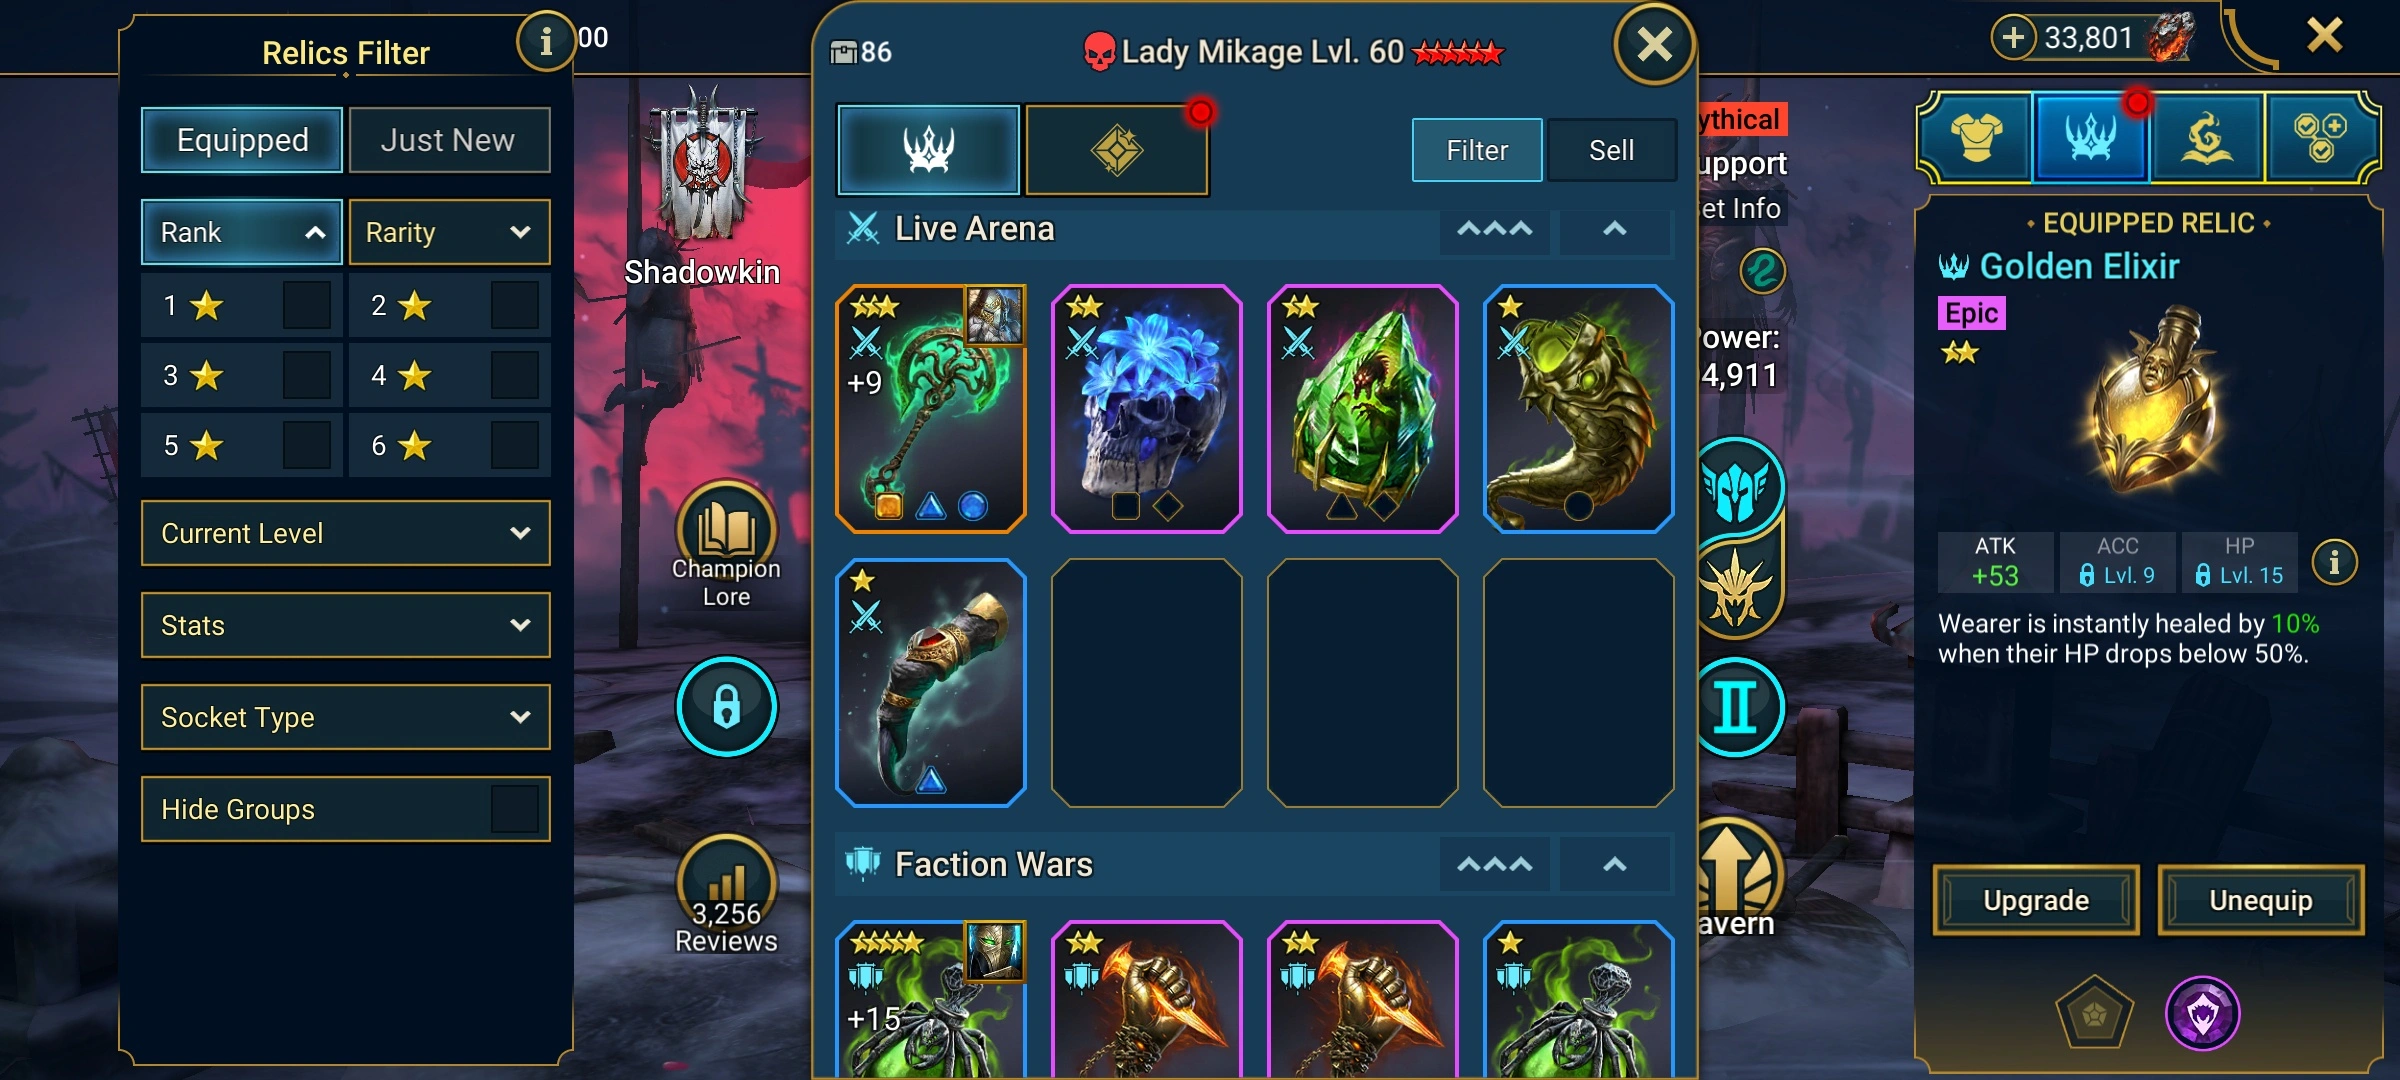Image resolution: width=2400 pixels, height=1080 pixels.
Task: Toggle the Hide Groups checkbox
Action: [514, 809]
